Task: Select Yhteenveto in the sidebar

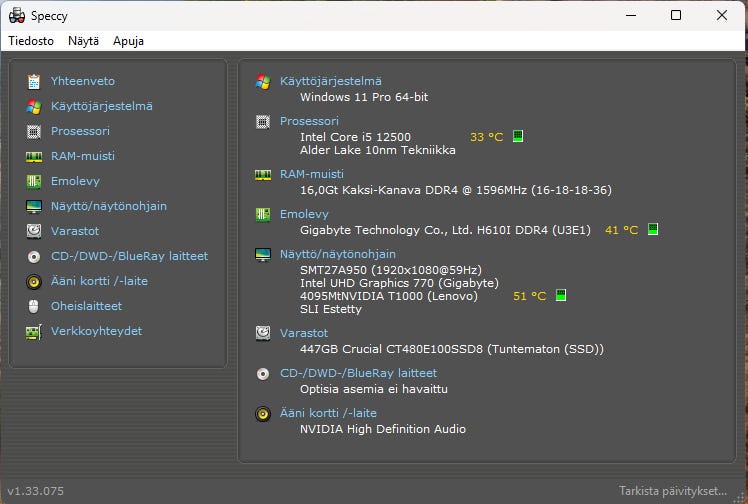Action: [83, 81]
